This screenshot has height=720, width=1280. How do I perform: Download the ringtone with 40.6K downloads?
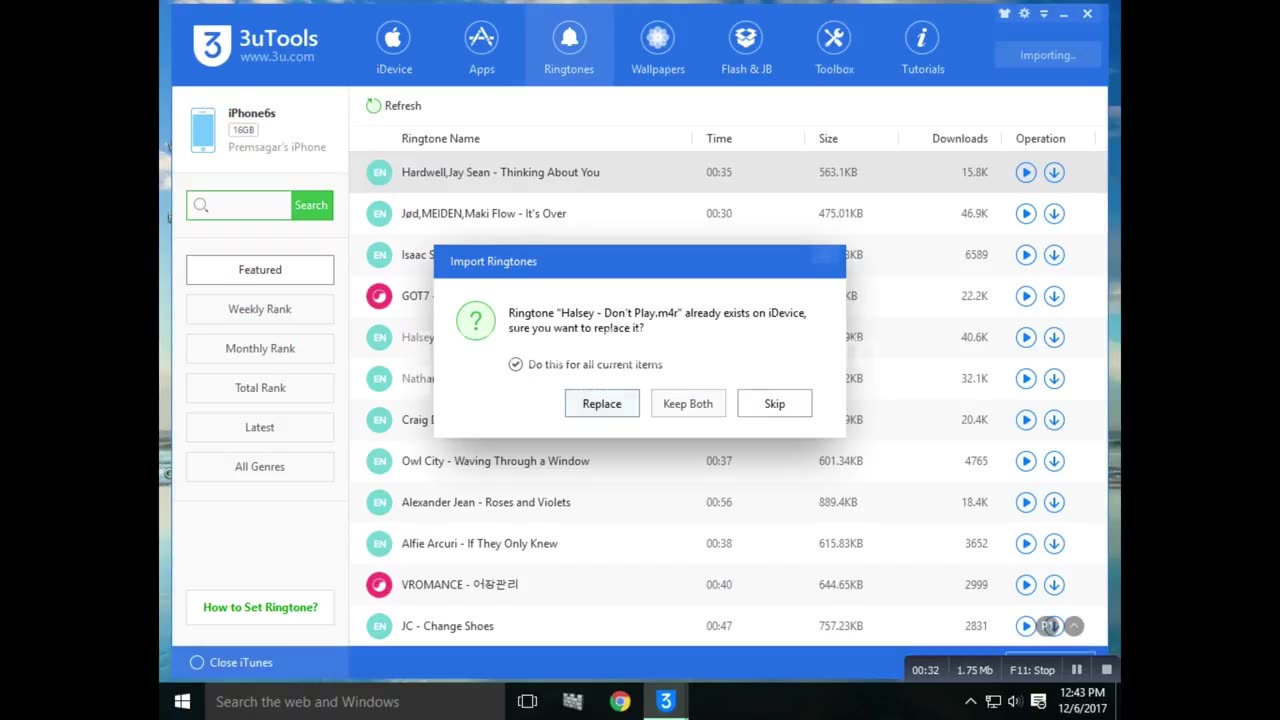[x=1054, y=337]
